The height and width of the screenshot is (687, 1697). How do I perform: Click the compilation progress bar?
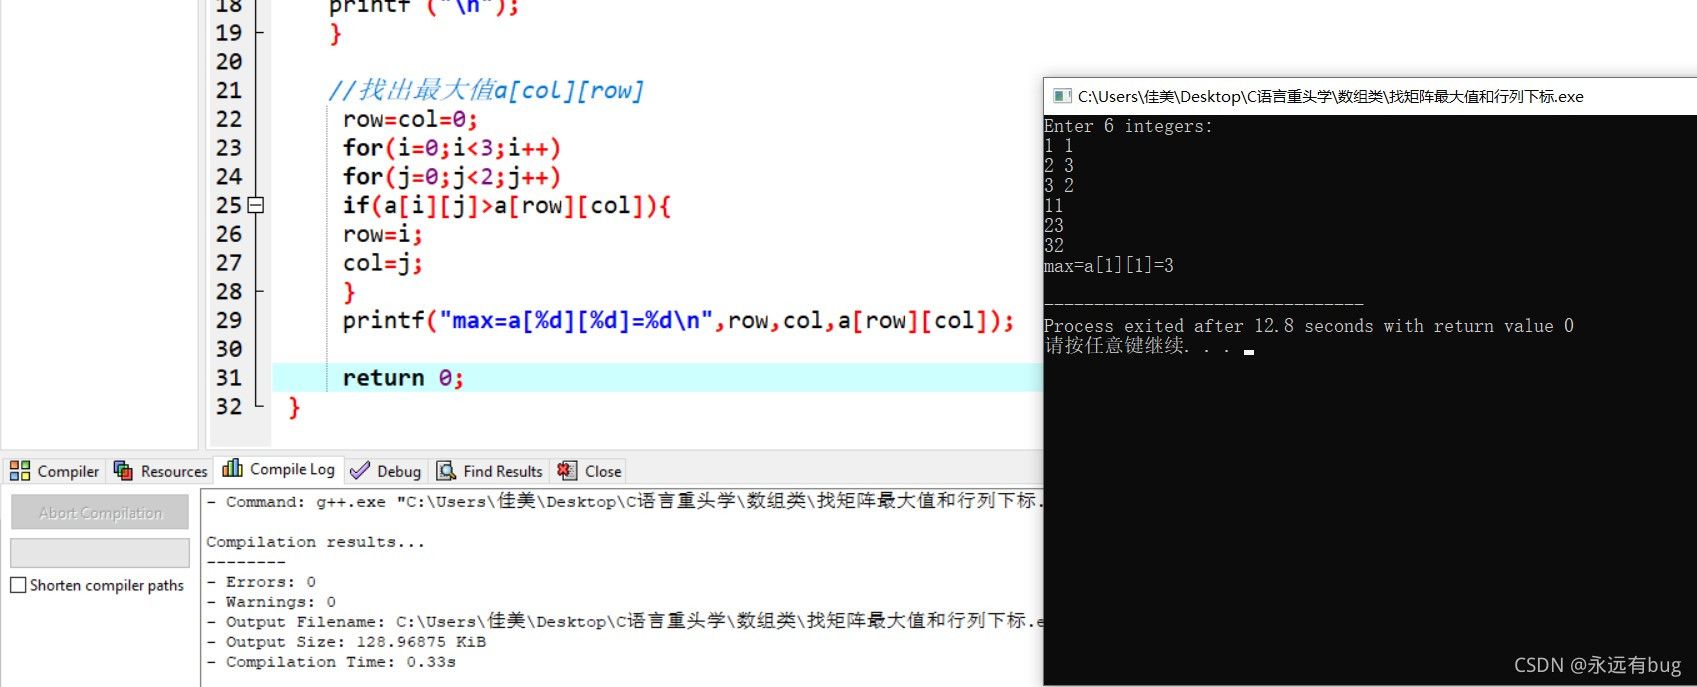point(100,553)
